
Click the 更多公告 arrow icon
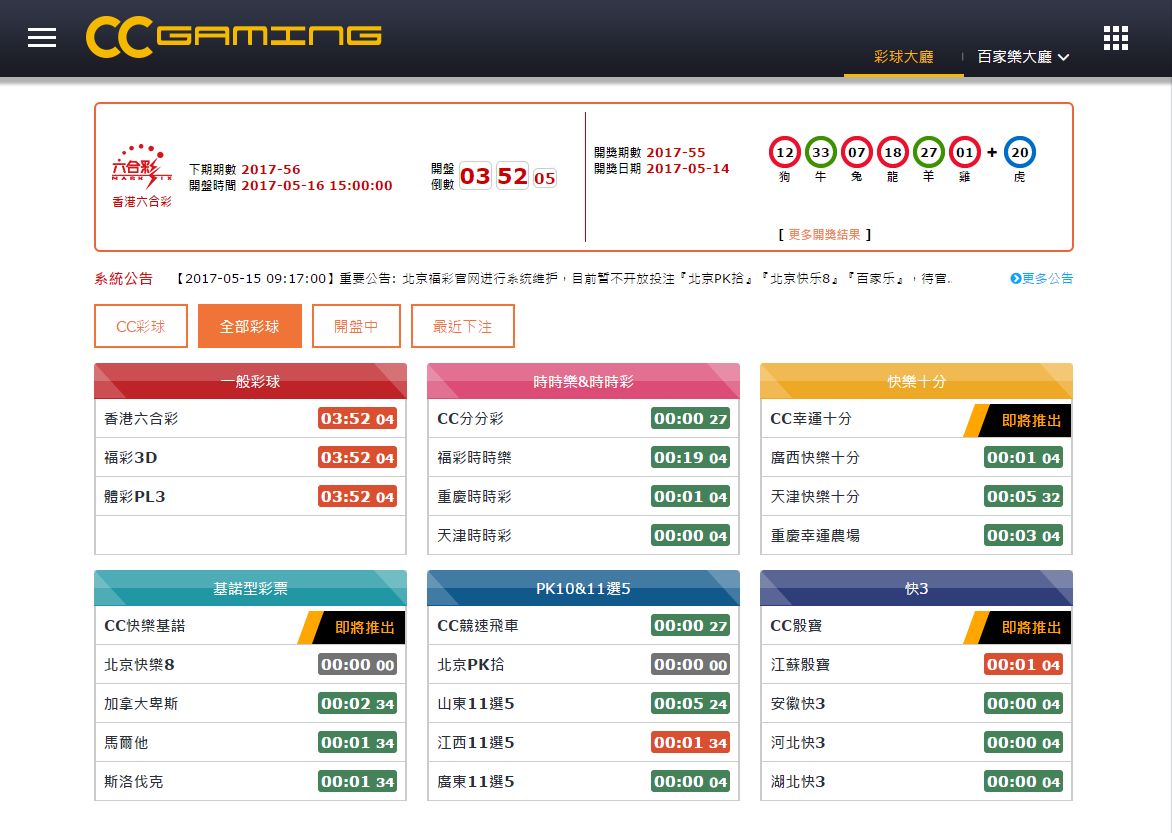tap(1015, 278)
